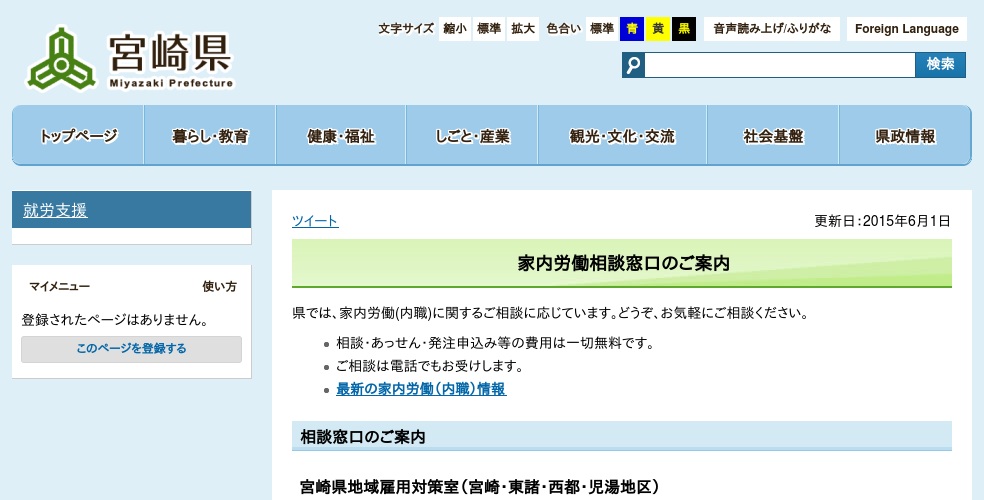Open the 健康・福祉 menu
This screenshot has height=500, width=984.
[341, 136]
